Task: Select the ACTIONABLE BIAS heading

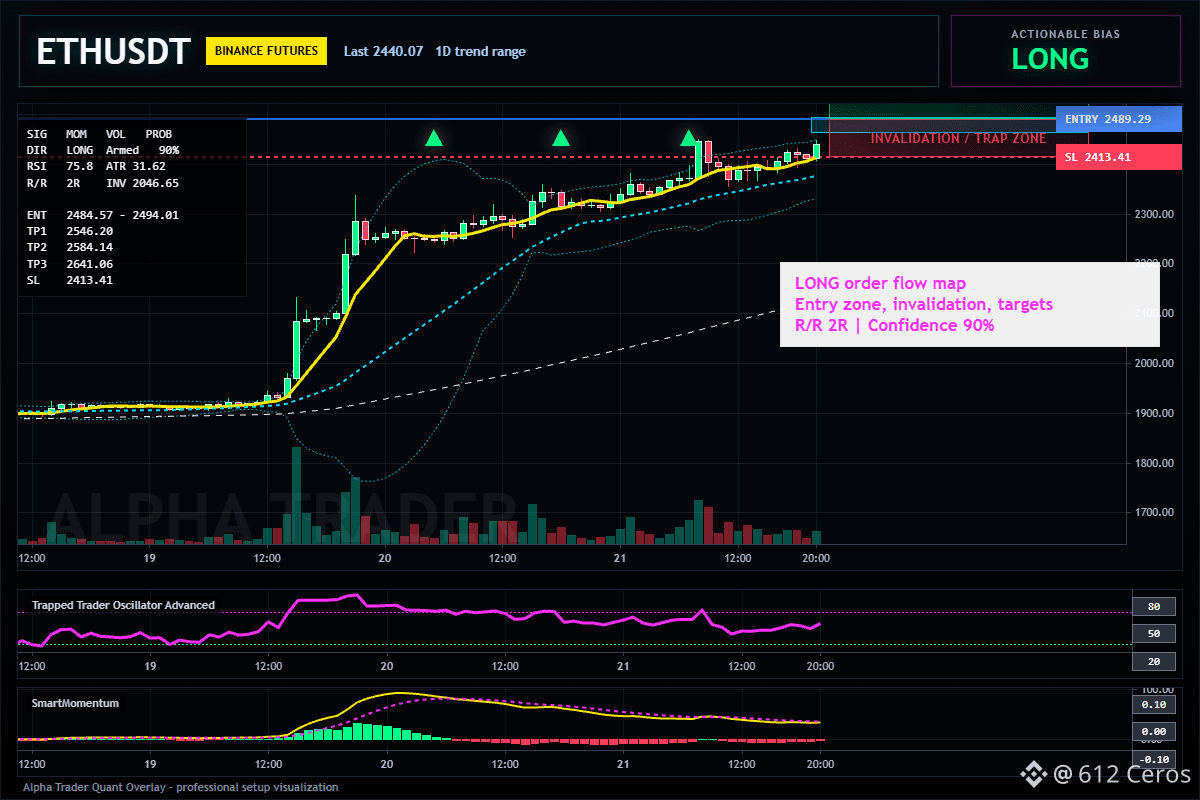Action: [x=1065, y=34]
